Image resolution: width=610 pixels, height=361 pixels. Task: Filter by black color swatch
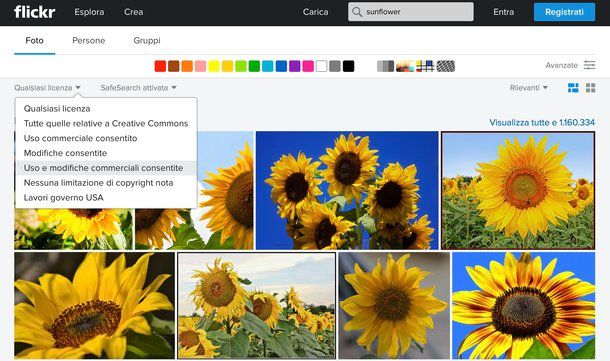pos(349,66)
